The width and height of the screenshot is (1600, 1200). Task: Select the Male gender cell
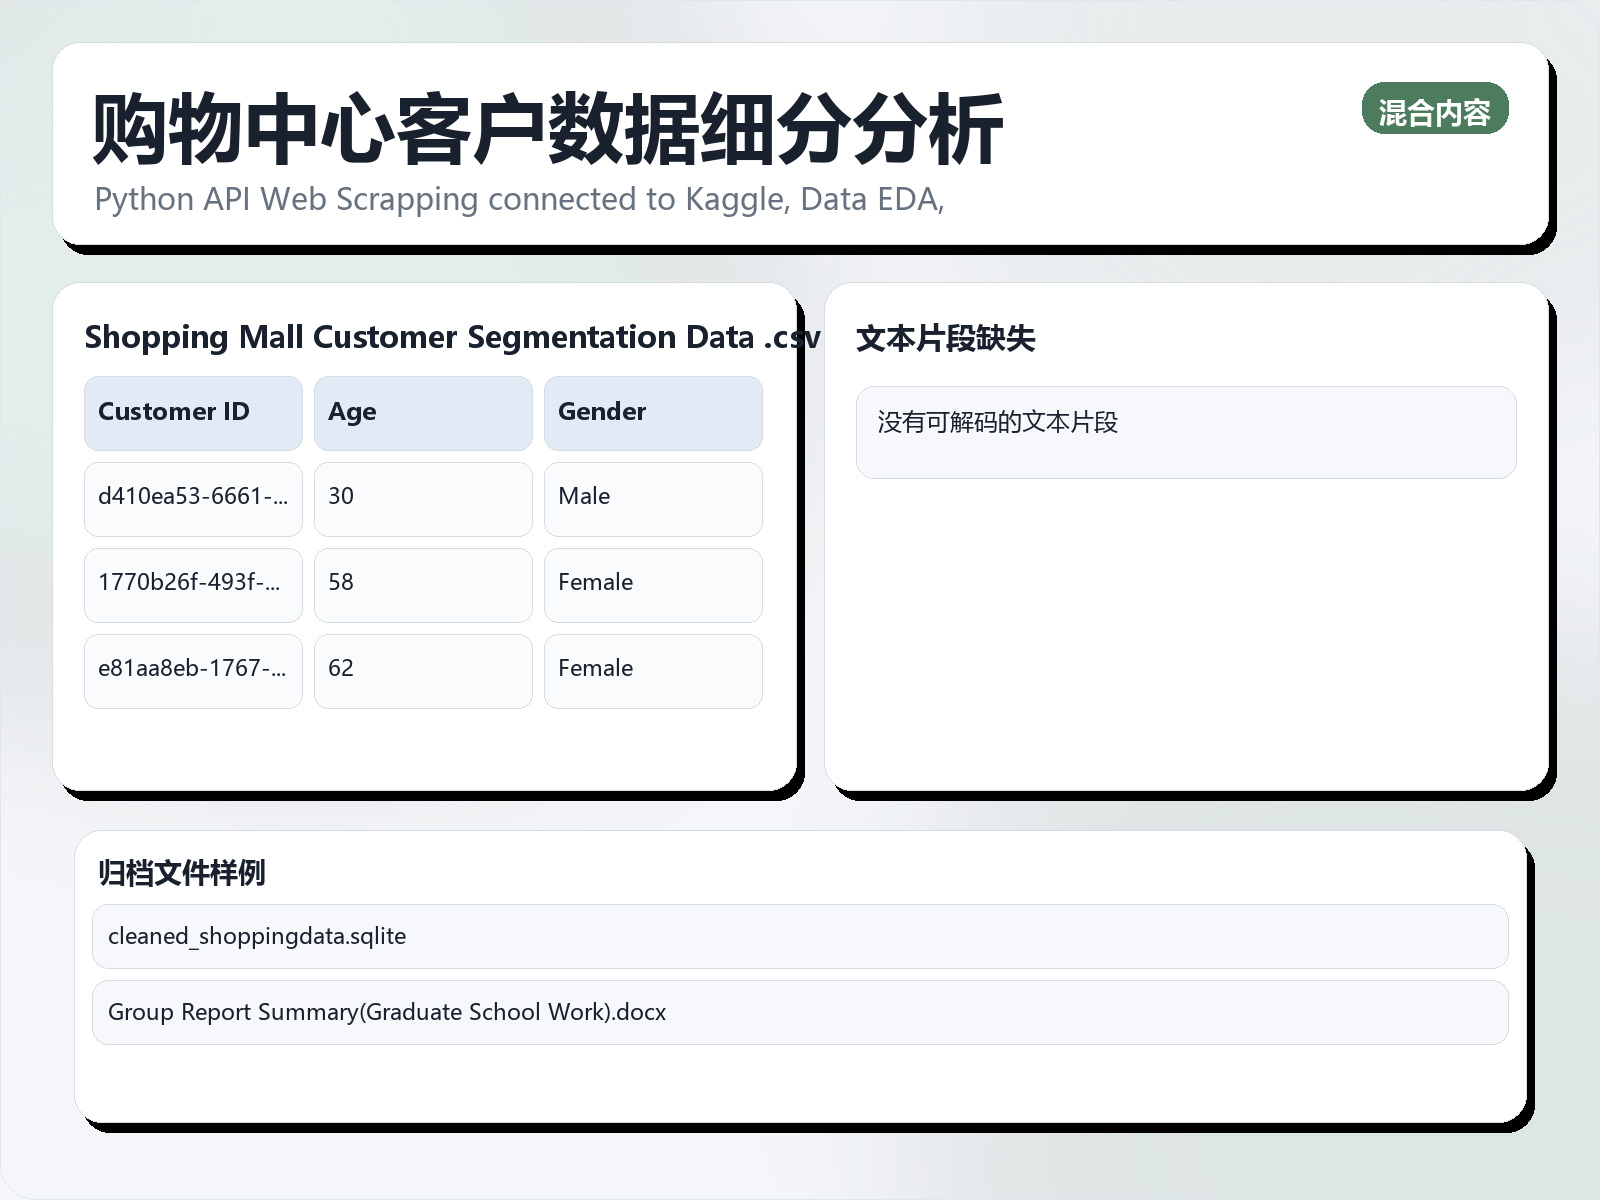click(652, 498)
